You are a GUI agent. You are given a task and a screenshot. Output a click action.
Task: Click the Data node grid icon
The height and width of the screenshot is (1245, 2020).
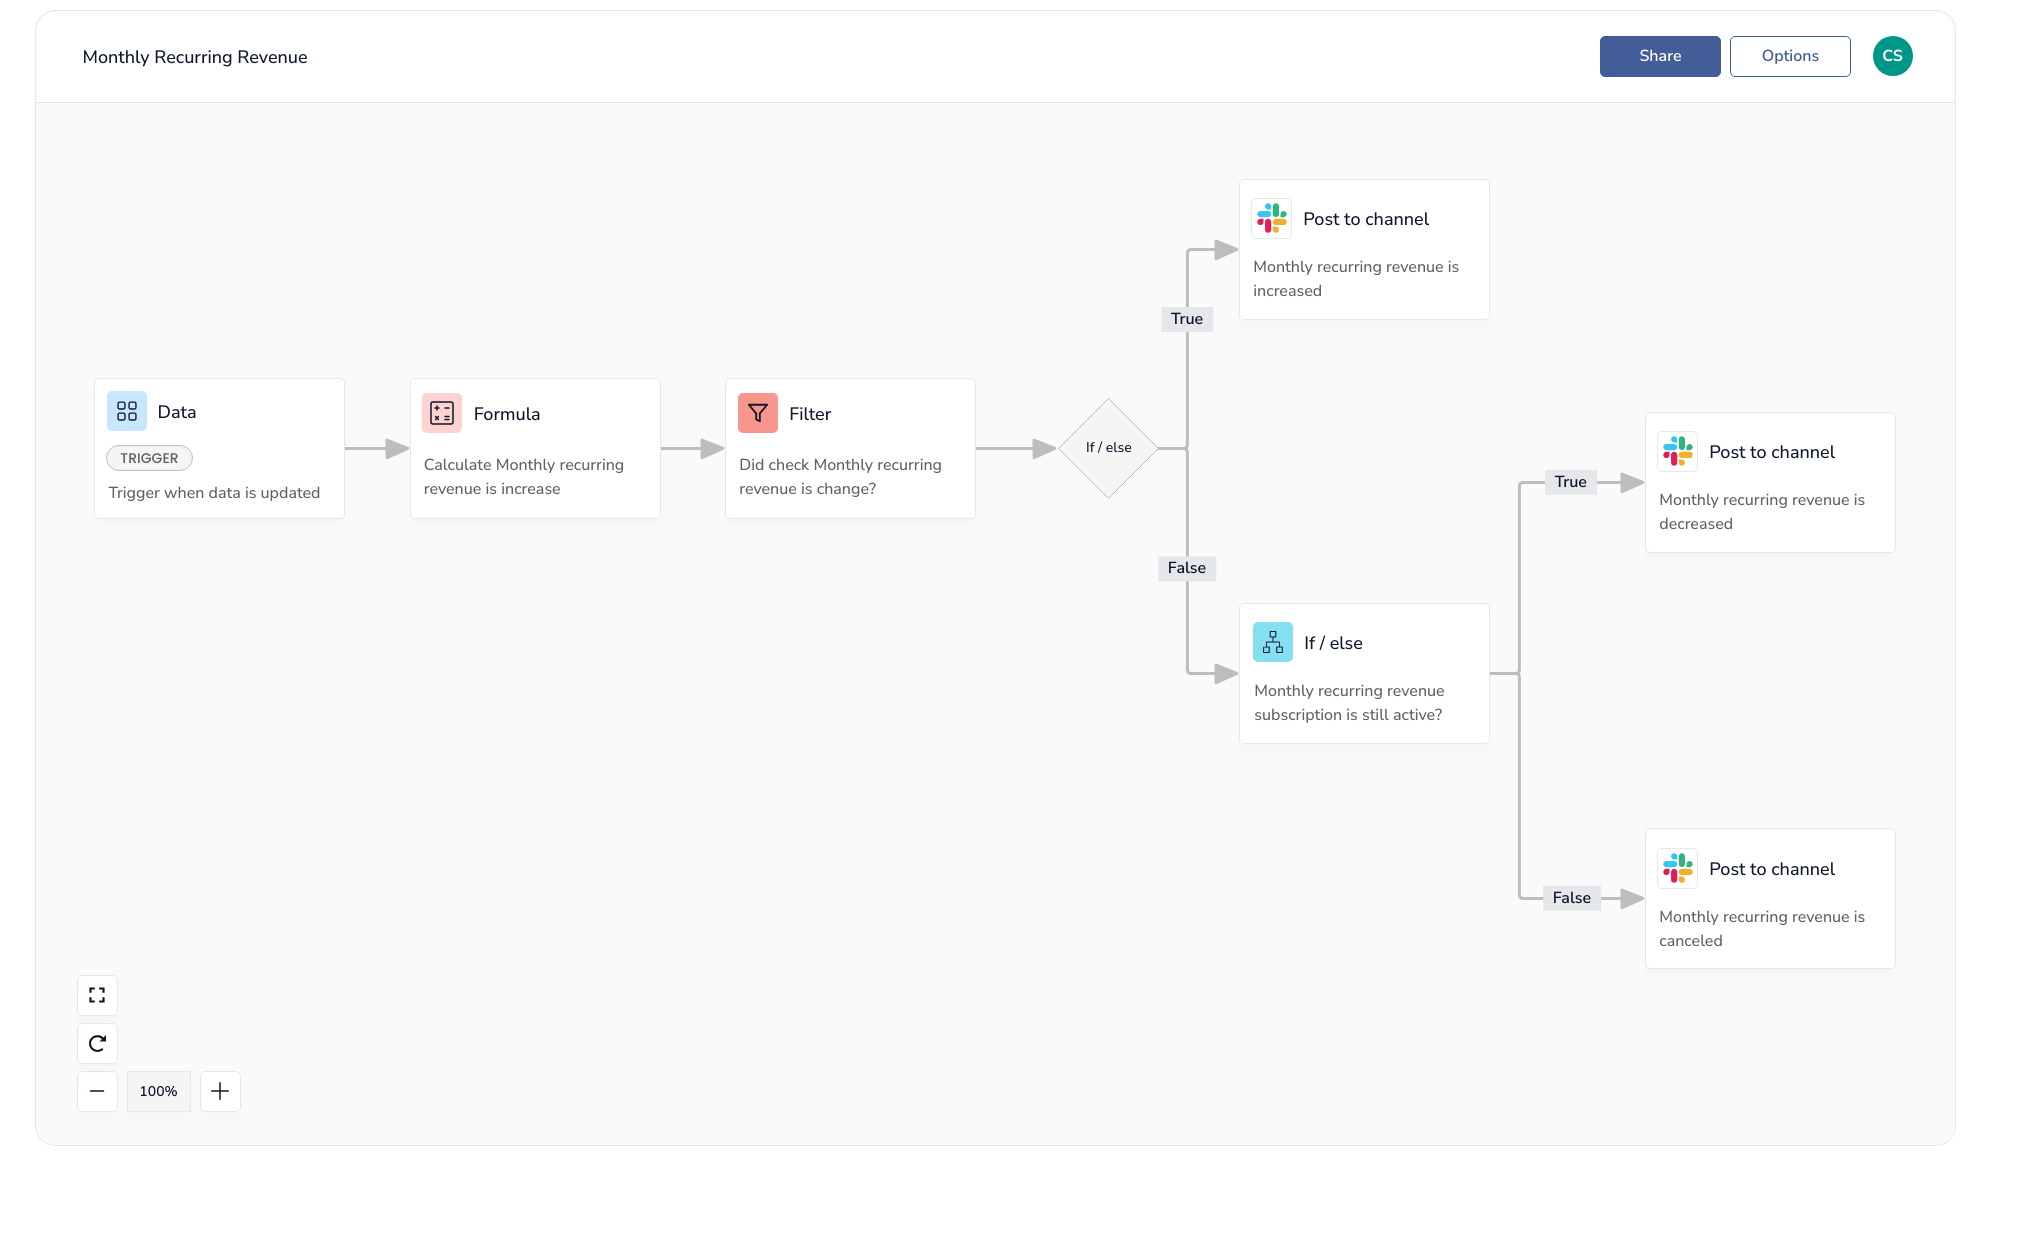pos(127,411)
